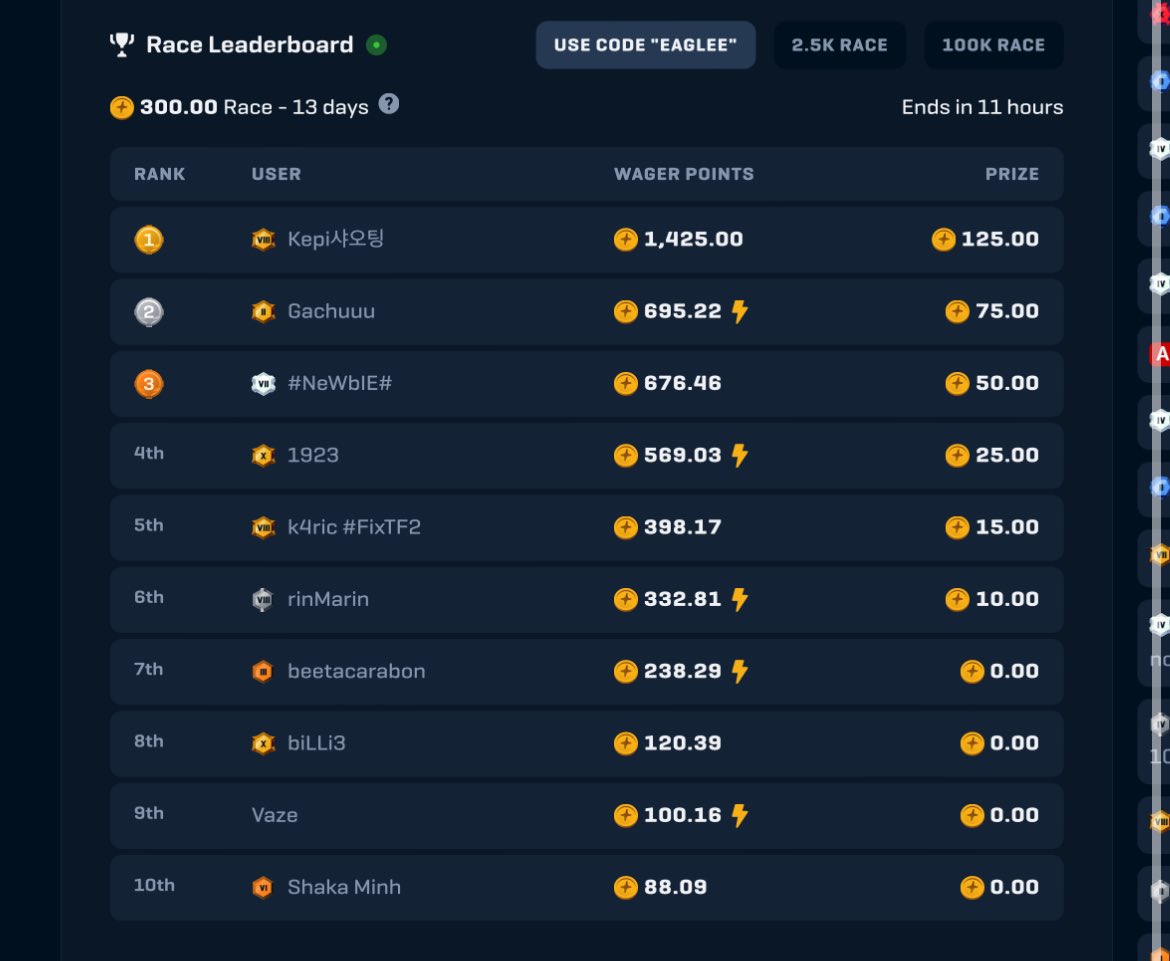1170x961 pixels.
Task: Click beetacarabon's orange level badge
Action: pos(263,672)
